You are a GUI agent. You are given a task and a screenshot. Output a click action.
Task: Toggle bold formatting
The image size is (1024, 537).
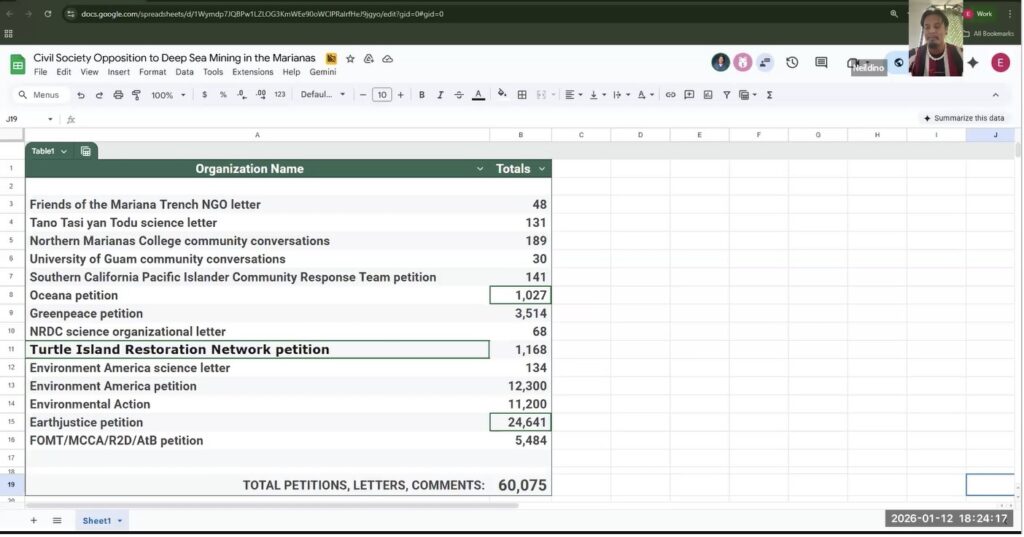point(421,95)
